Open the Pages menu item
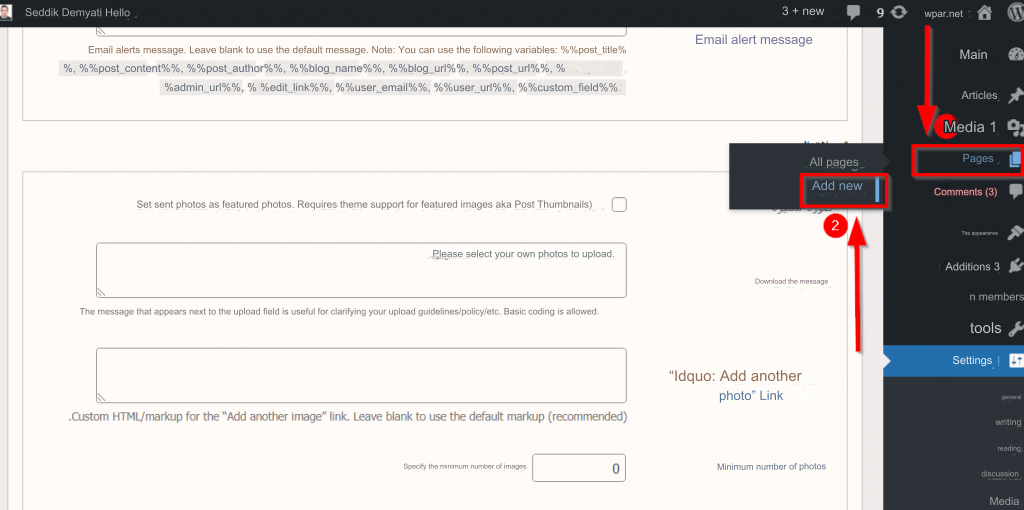 pos(978,159)
